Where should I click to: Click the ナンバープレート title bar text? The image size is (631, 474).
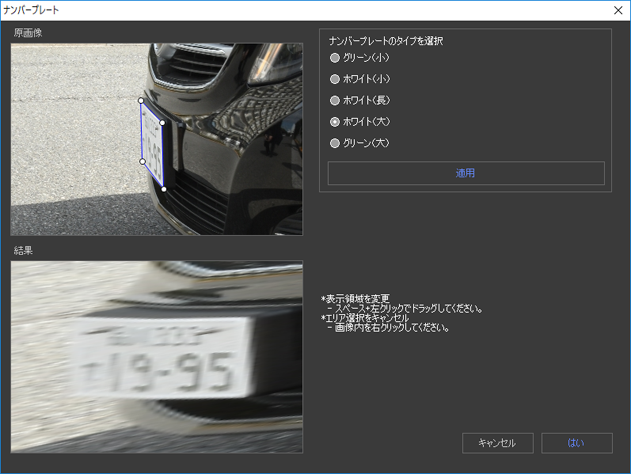31,10
